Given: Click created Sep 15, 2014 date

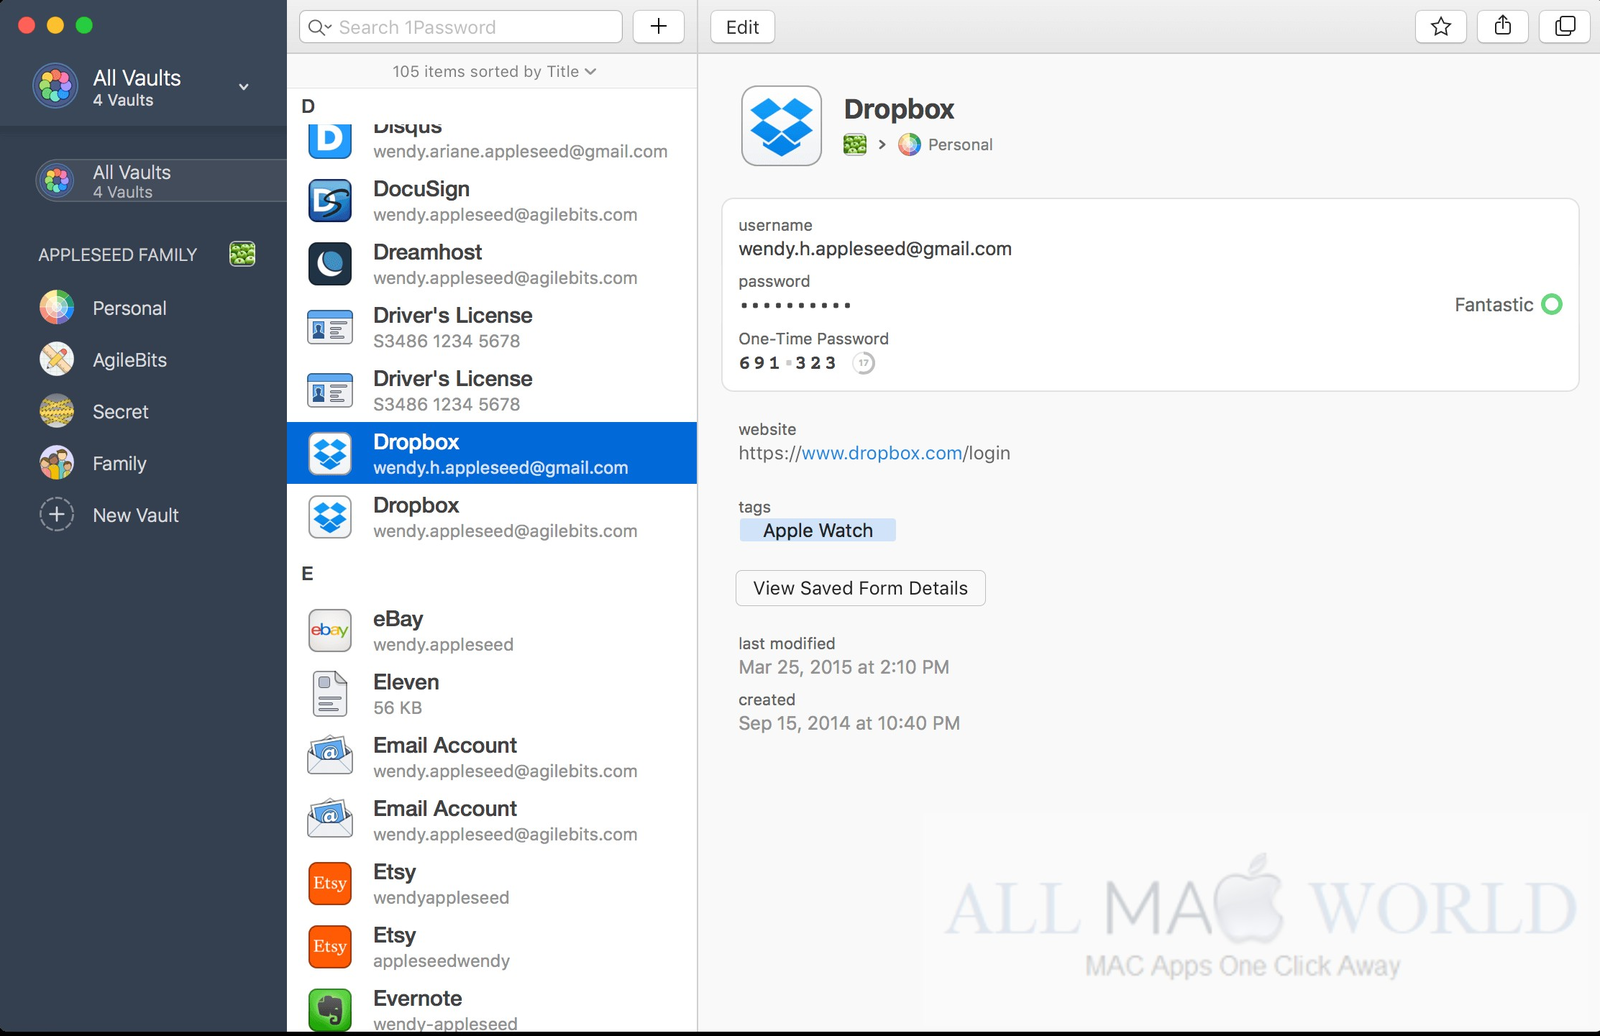Looking at the screenshot, I should (849, 723).
